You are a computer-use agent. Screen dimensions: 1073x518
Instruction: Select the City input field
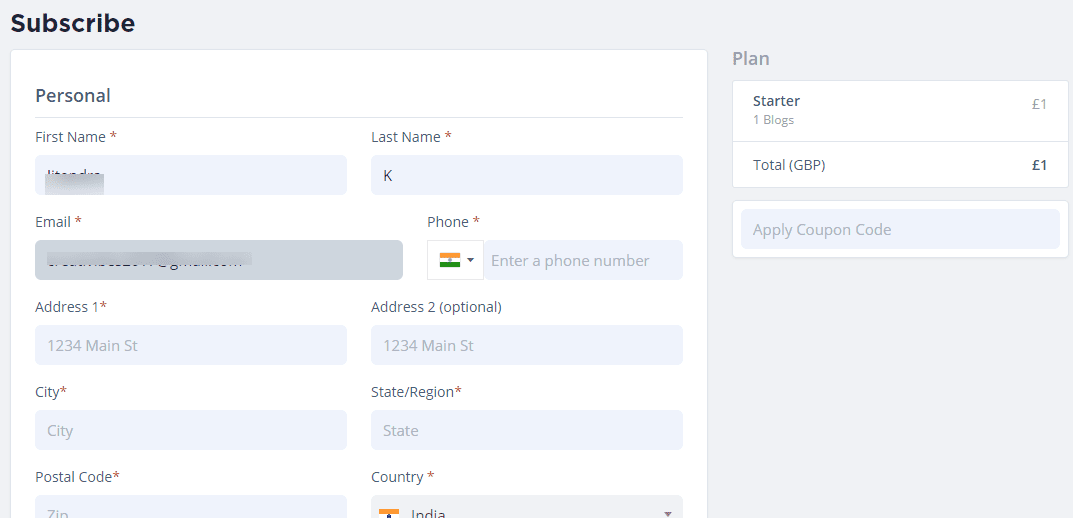[190, 430]
